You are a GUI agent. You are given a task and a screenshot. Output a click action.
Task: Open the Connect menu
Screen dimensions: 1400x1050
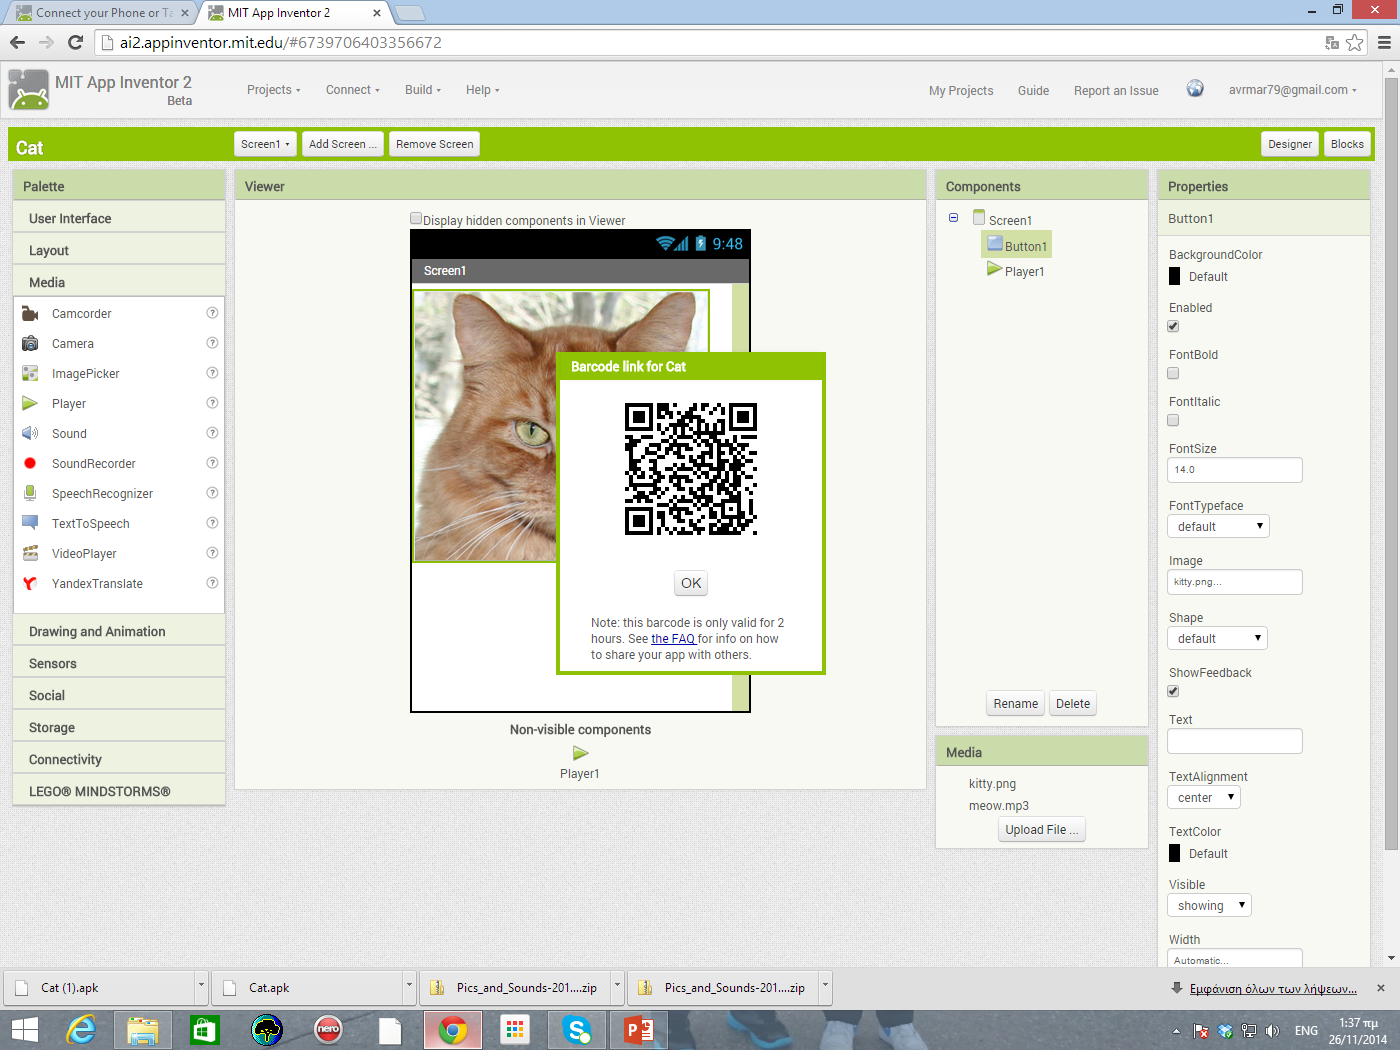[x=352, y=90]
